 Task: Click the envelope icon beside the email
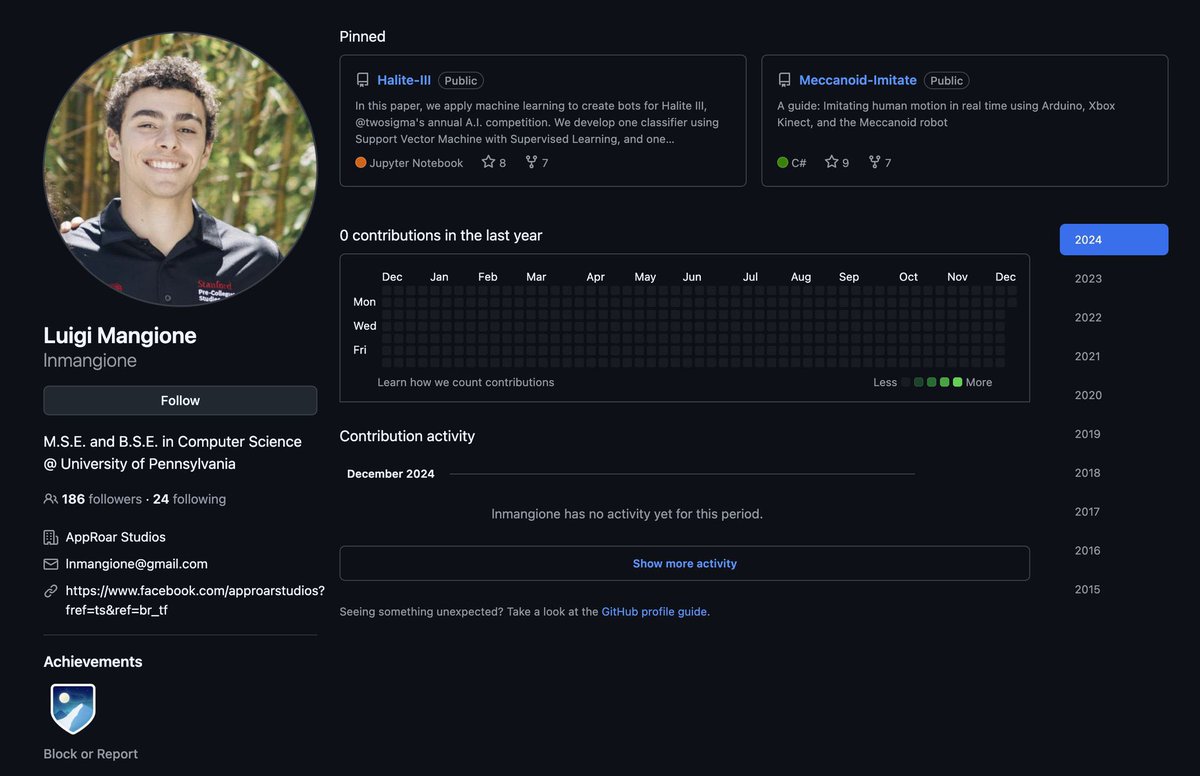[x=51, y=564]
